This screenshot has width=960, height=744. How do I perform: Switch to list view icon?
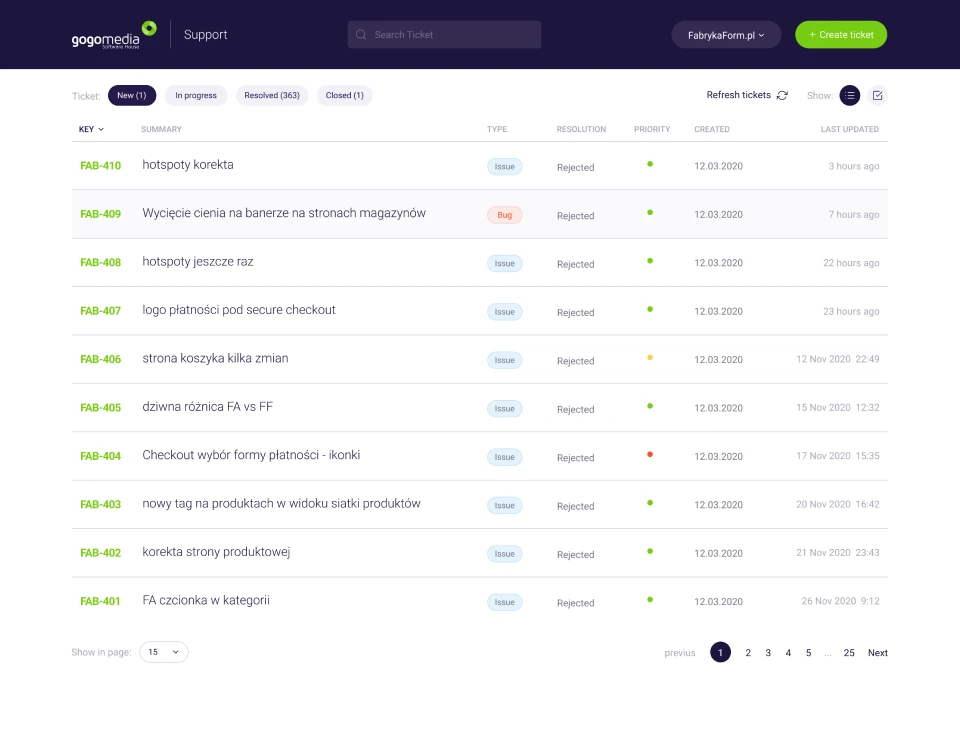[849, 96]
